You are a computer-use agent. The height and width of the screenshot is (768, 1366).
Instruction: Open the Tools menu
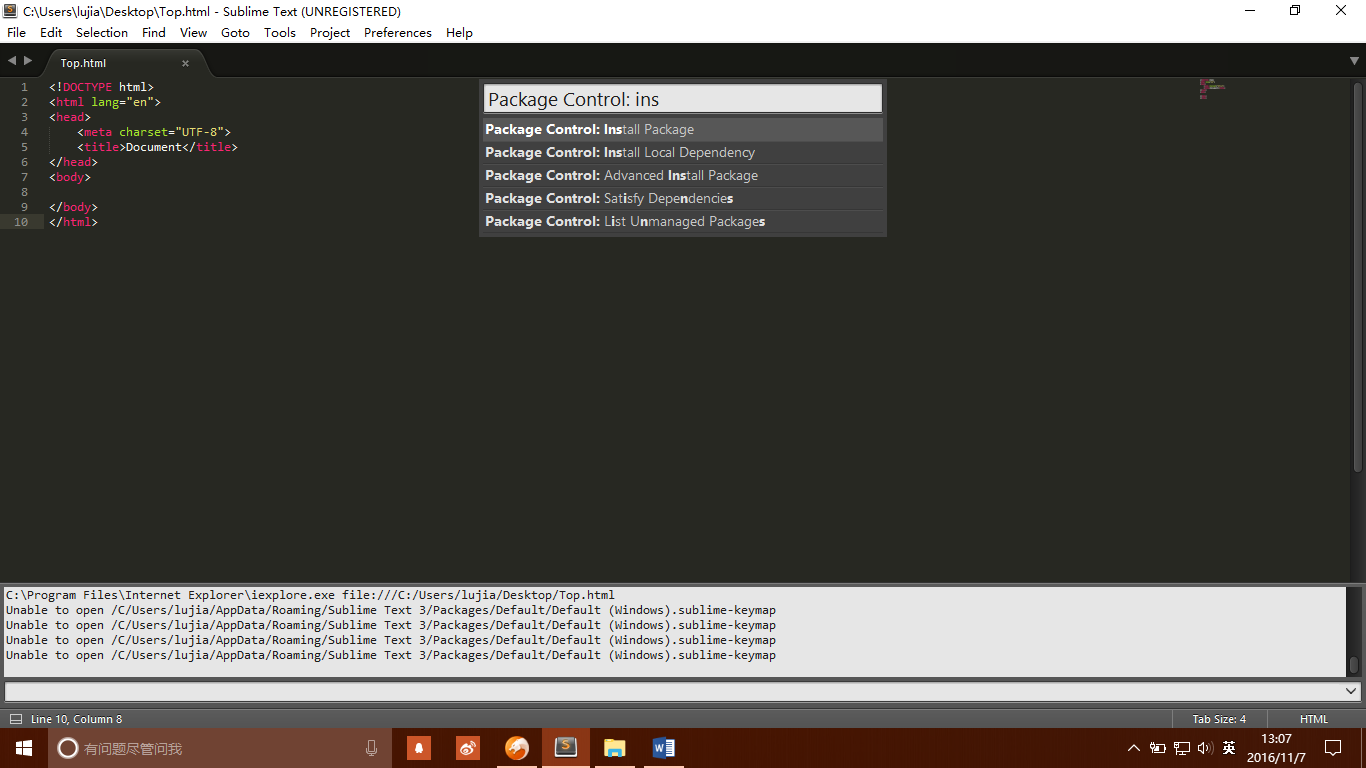tap(280, 32)
